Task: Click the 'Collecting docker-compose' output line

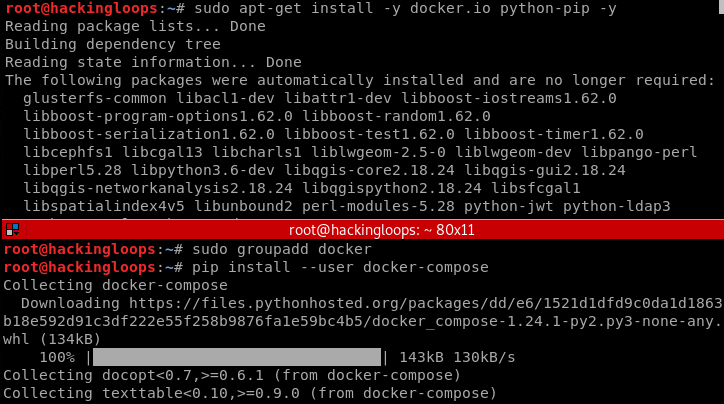Action: 114,285
